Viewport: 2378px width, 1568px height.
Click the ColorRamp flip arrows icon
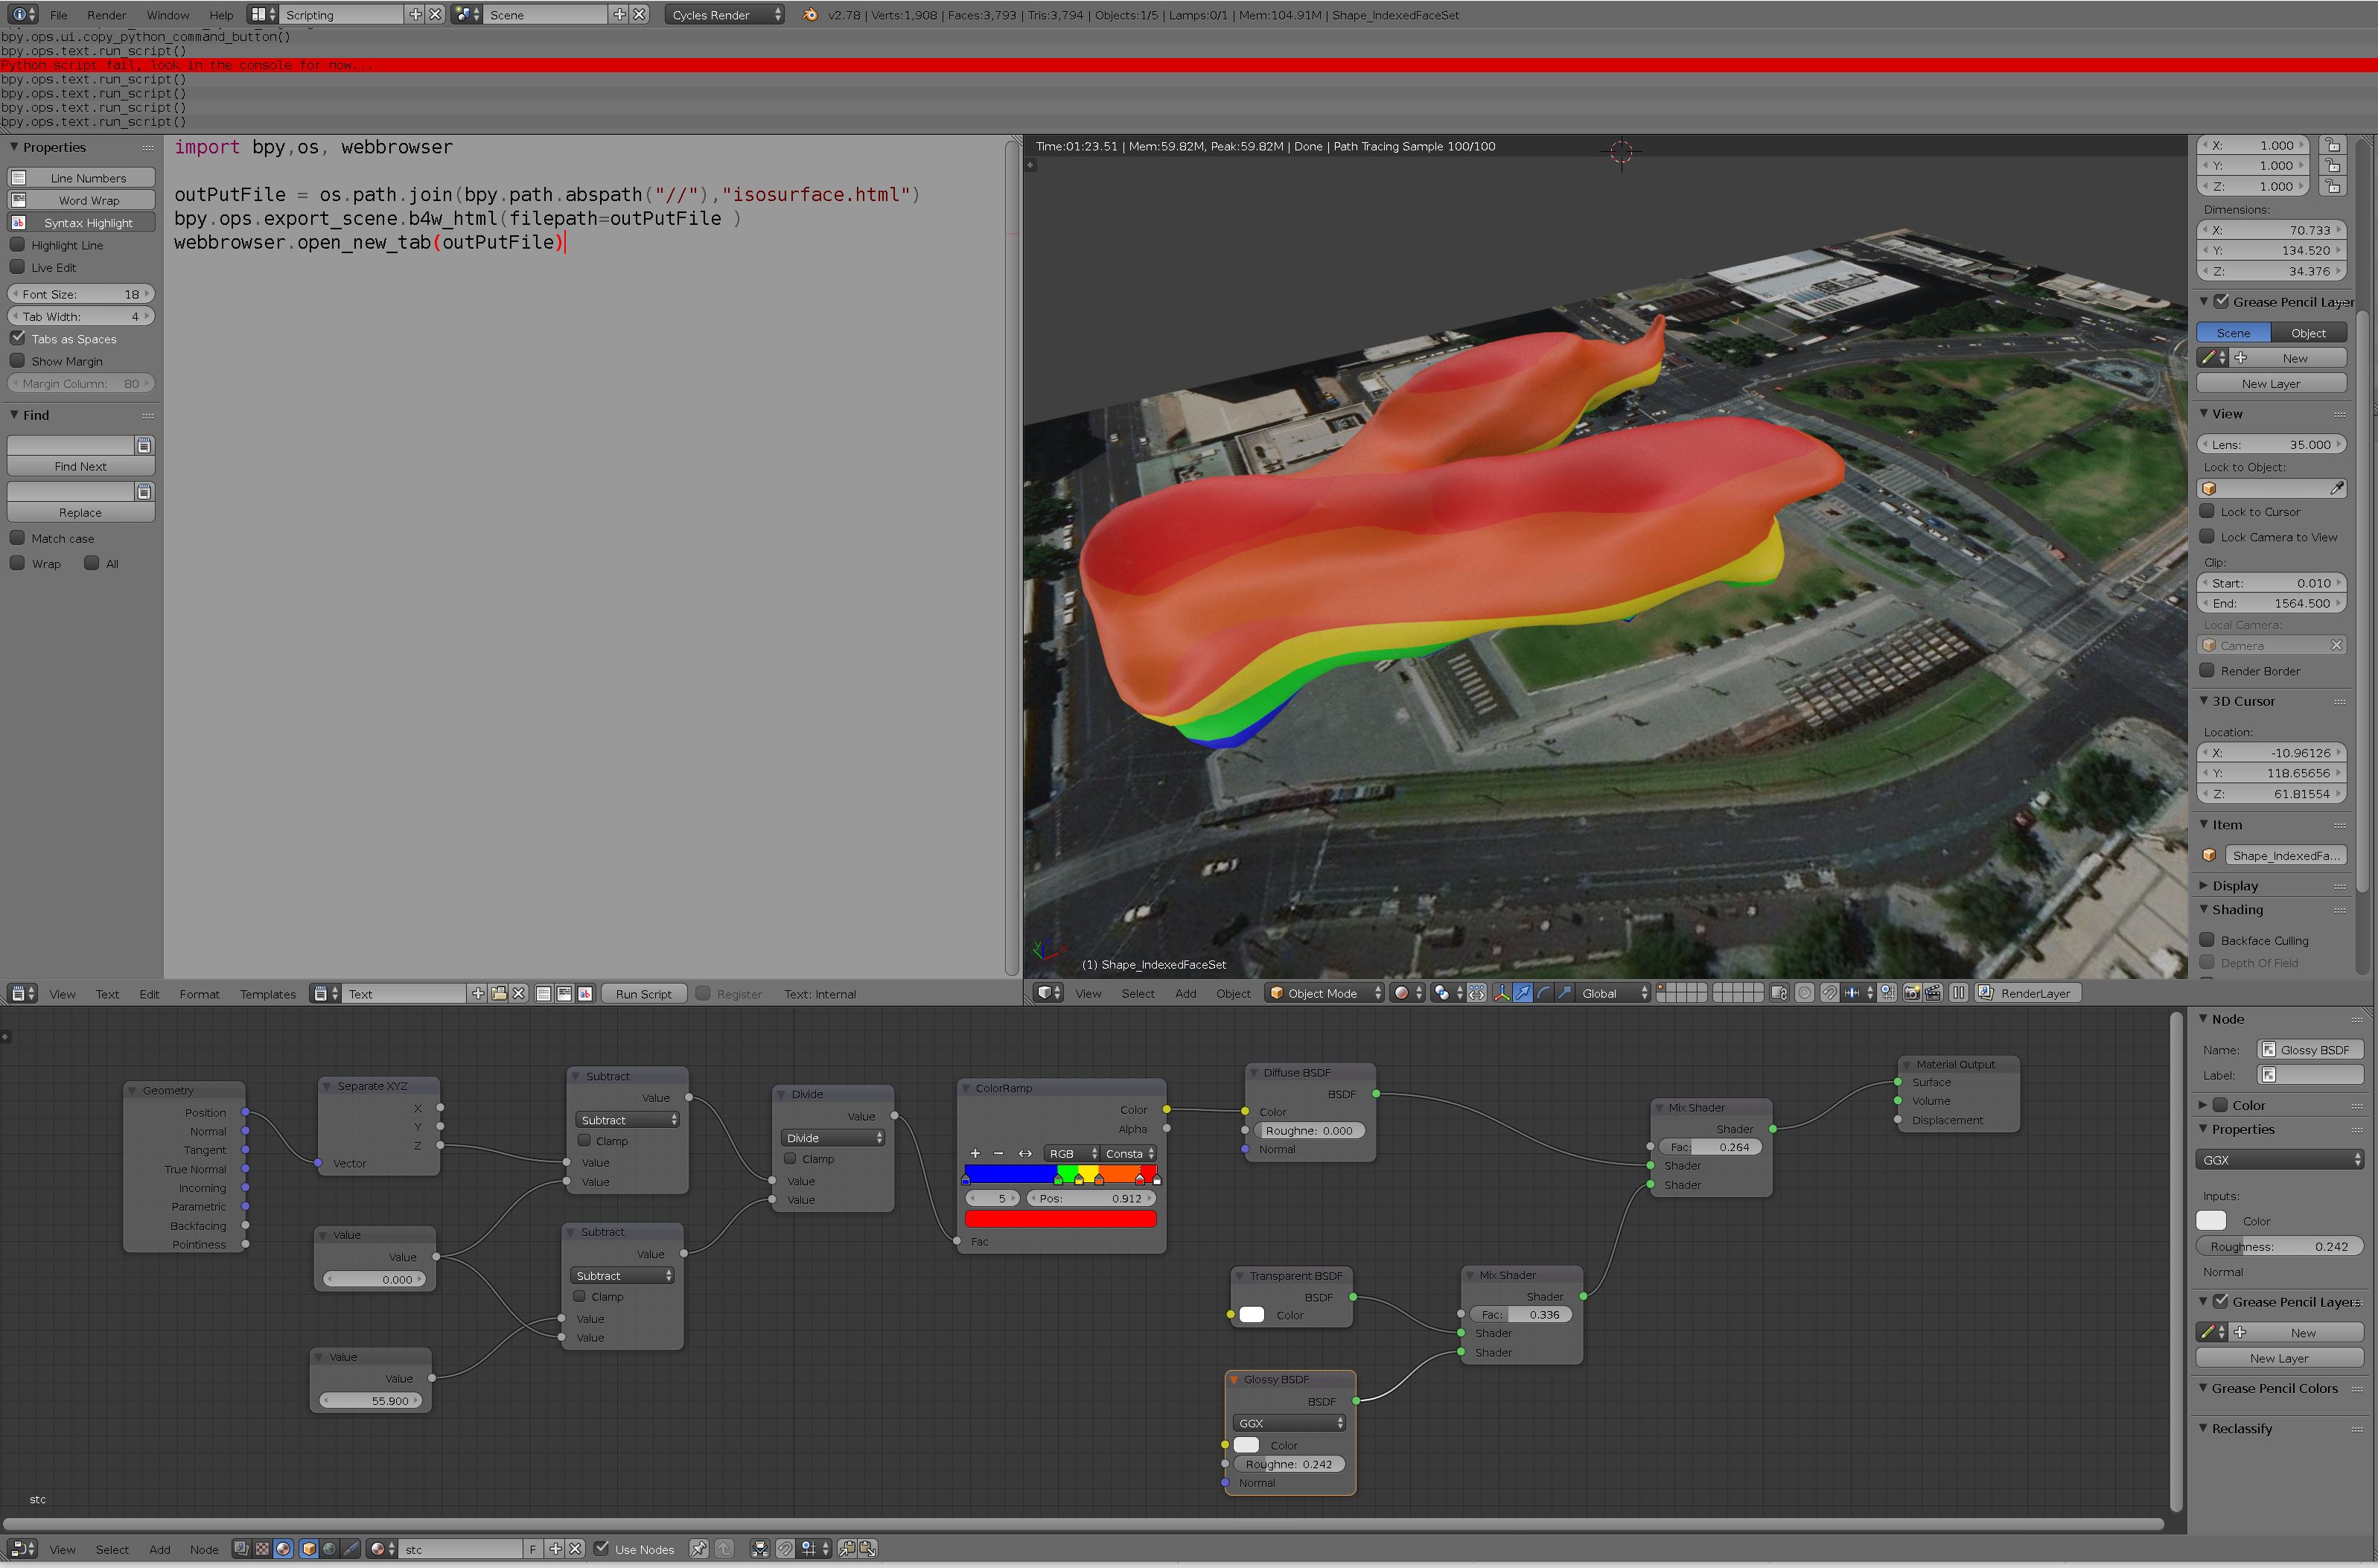(1025, 1153)
